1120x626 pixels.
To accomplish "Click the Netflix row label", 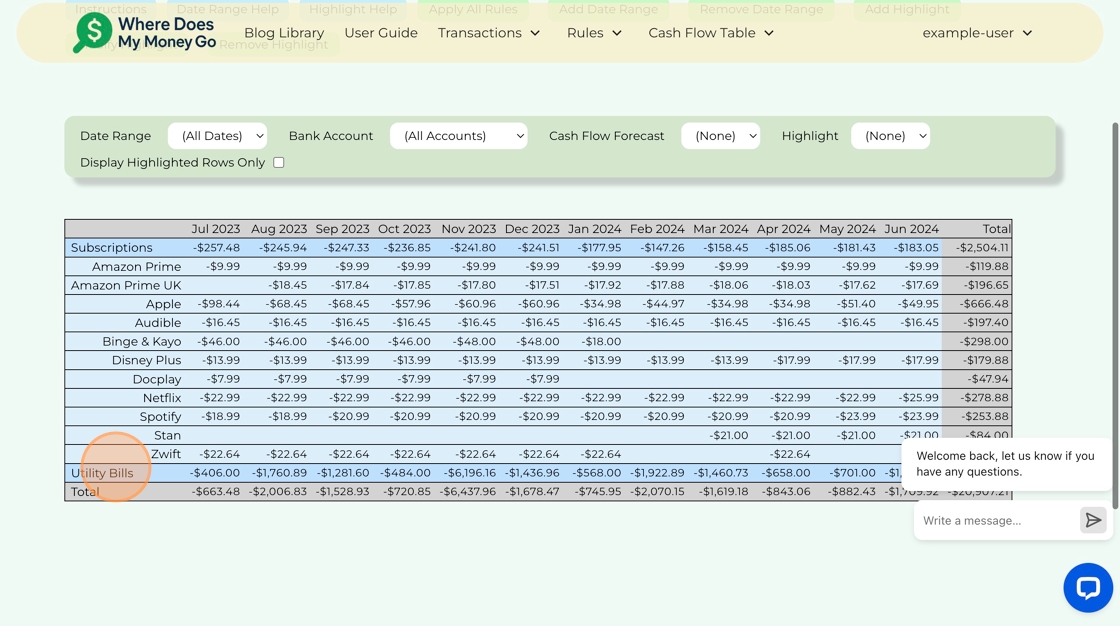I will point(161,398).
